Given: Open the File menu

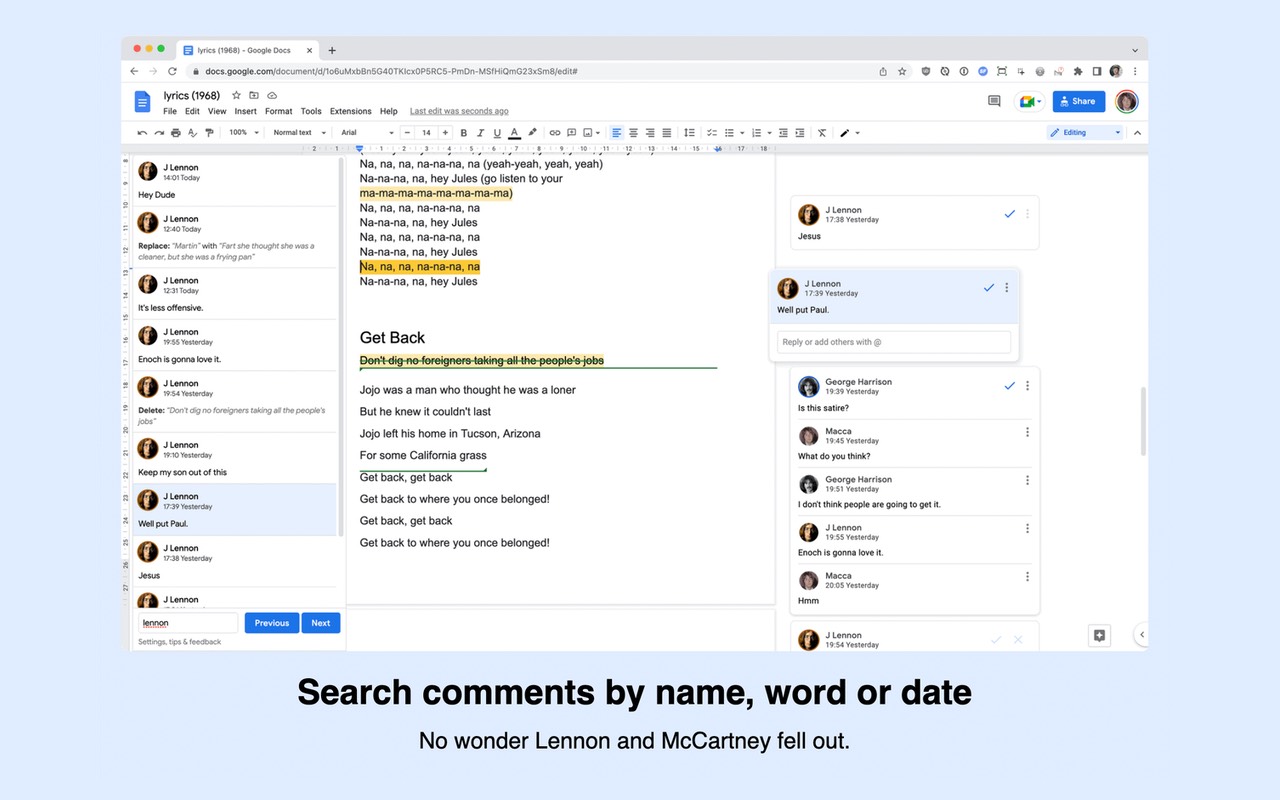Looking at the screenshot, I should pos(170,111).
